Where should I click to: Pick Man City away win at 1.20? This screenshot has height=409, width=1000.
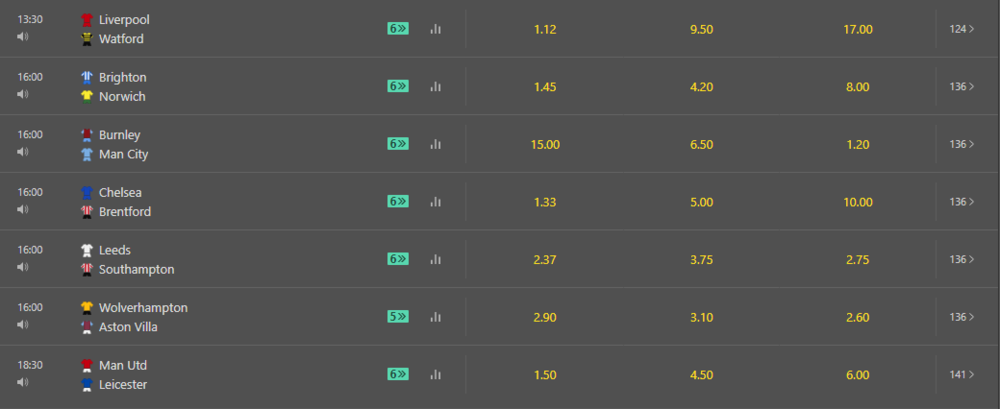pos(858,145)
